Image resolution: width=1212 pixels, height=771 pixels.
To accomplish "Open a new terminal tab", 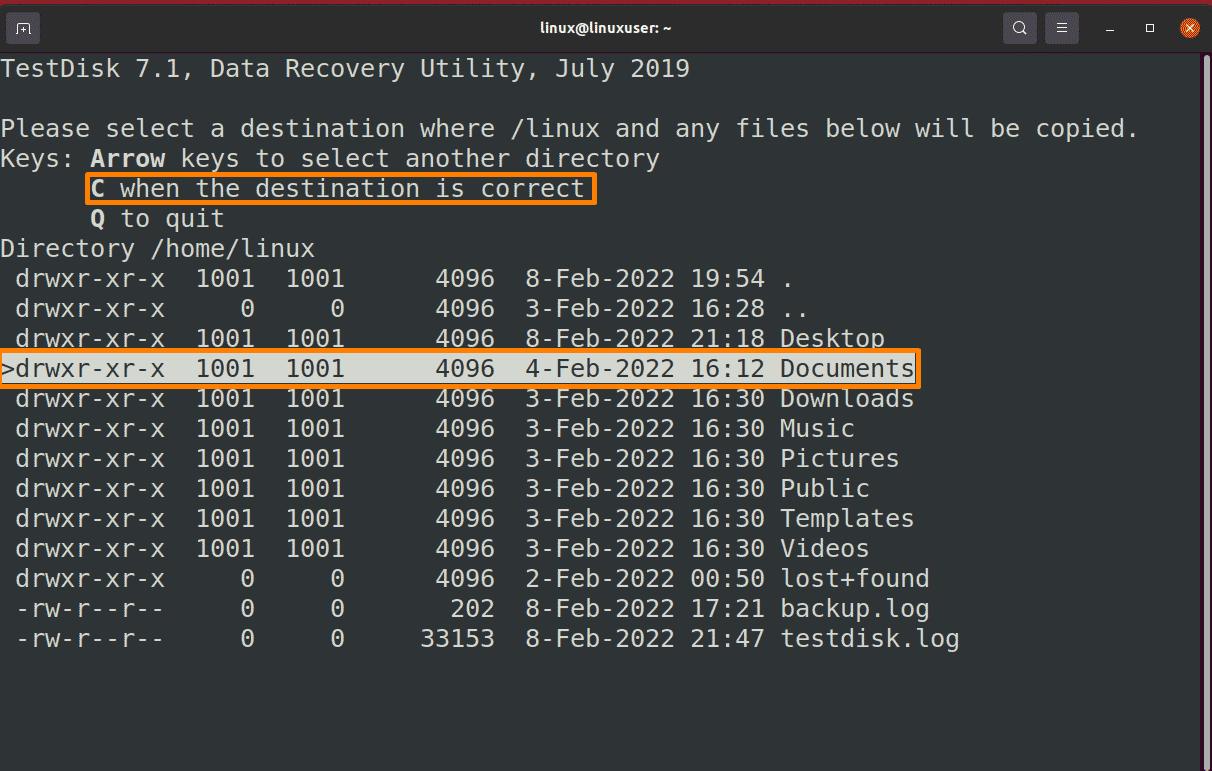I will tap(24, 28).
